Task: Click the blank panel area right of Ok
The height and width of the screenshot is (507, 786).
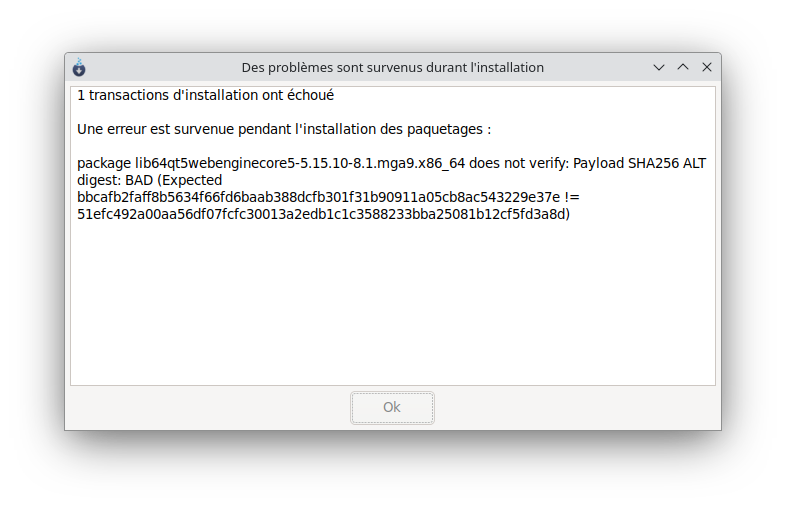Action: coord(580,408)
